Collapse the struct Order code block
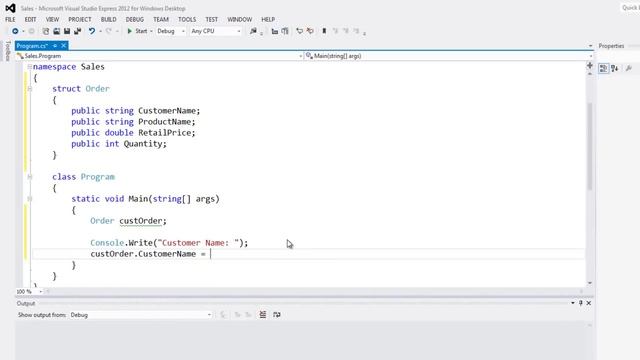Screen dimensions: 640x360 30,89
